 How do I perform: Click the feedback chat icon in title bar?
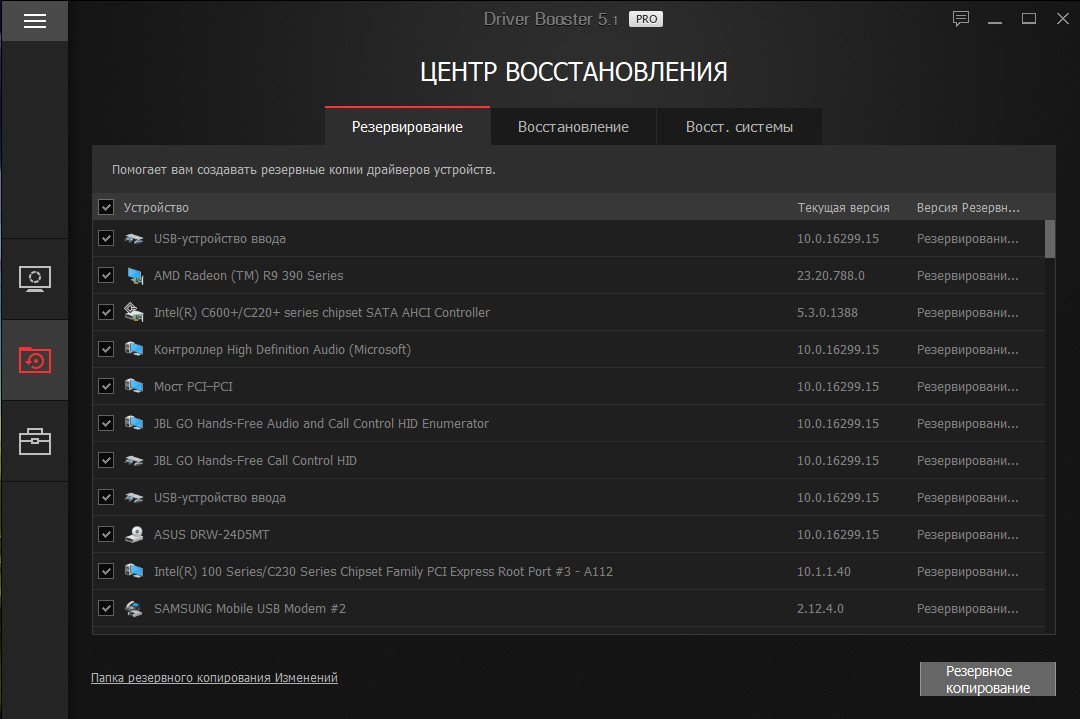961,19
